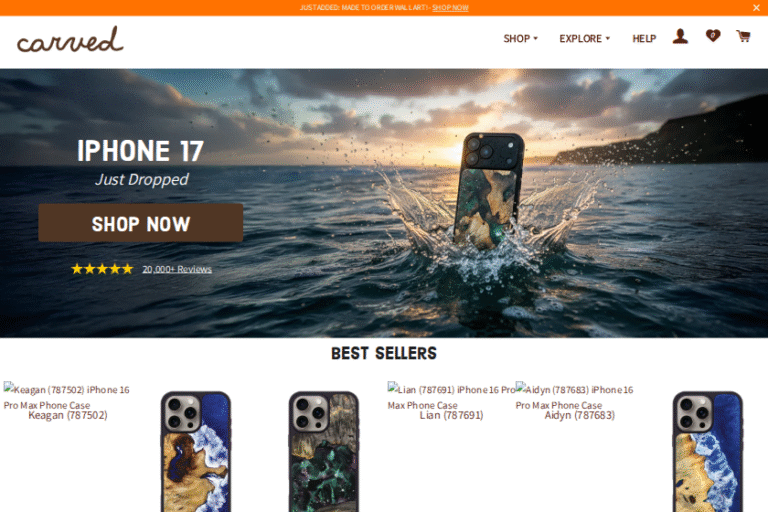This screenshot has height=512, width=768.
Task: Open the 20,000+ Reviews link
Action: tap(177, 269)
